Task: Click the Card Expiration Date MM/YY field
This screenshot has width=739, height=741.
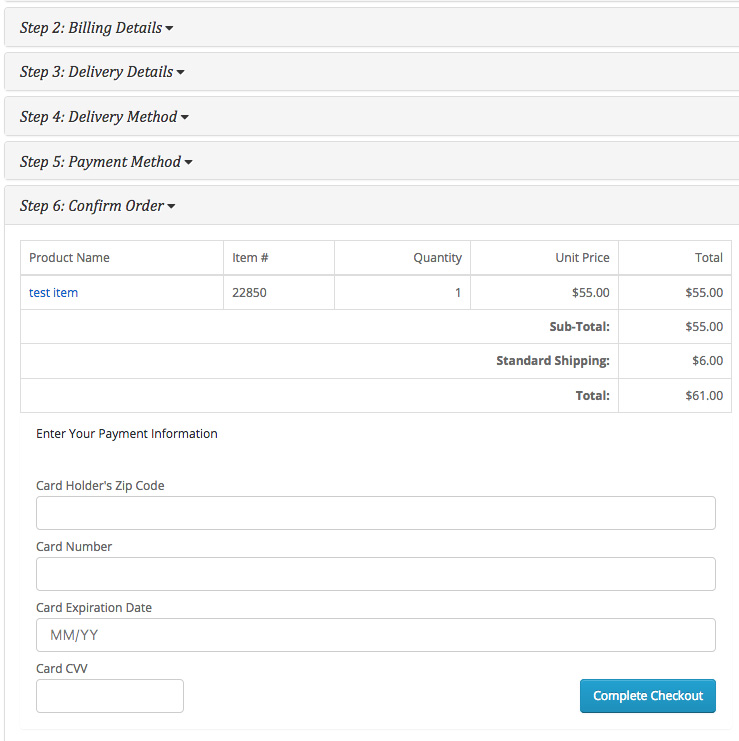Action: pos(376,635)
